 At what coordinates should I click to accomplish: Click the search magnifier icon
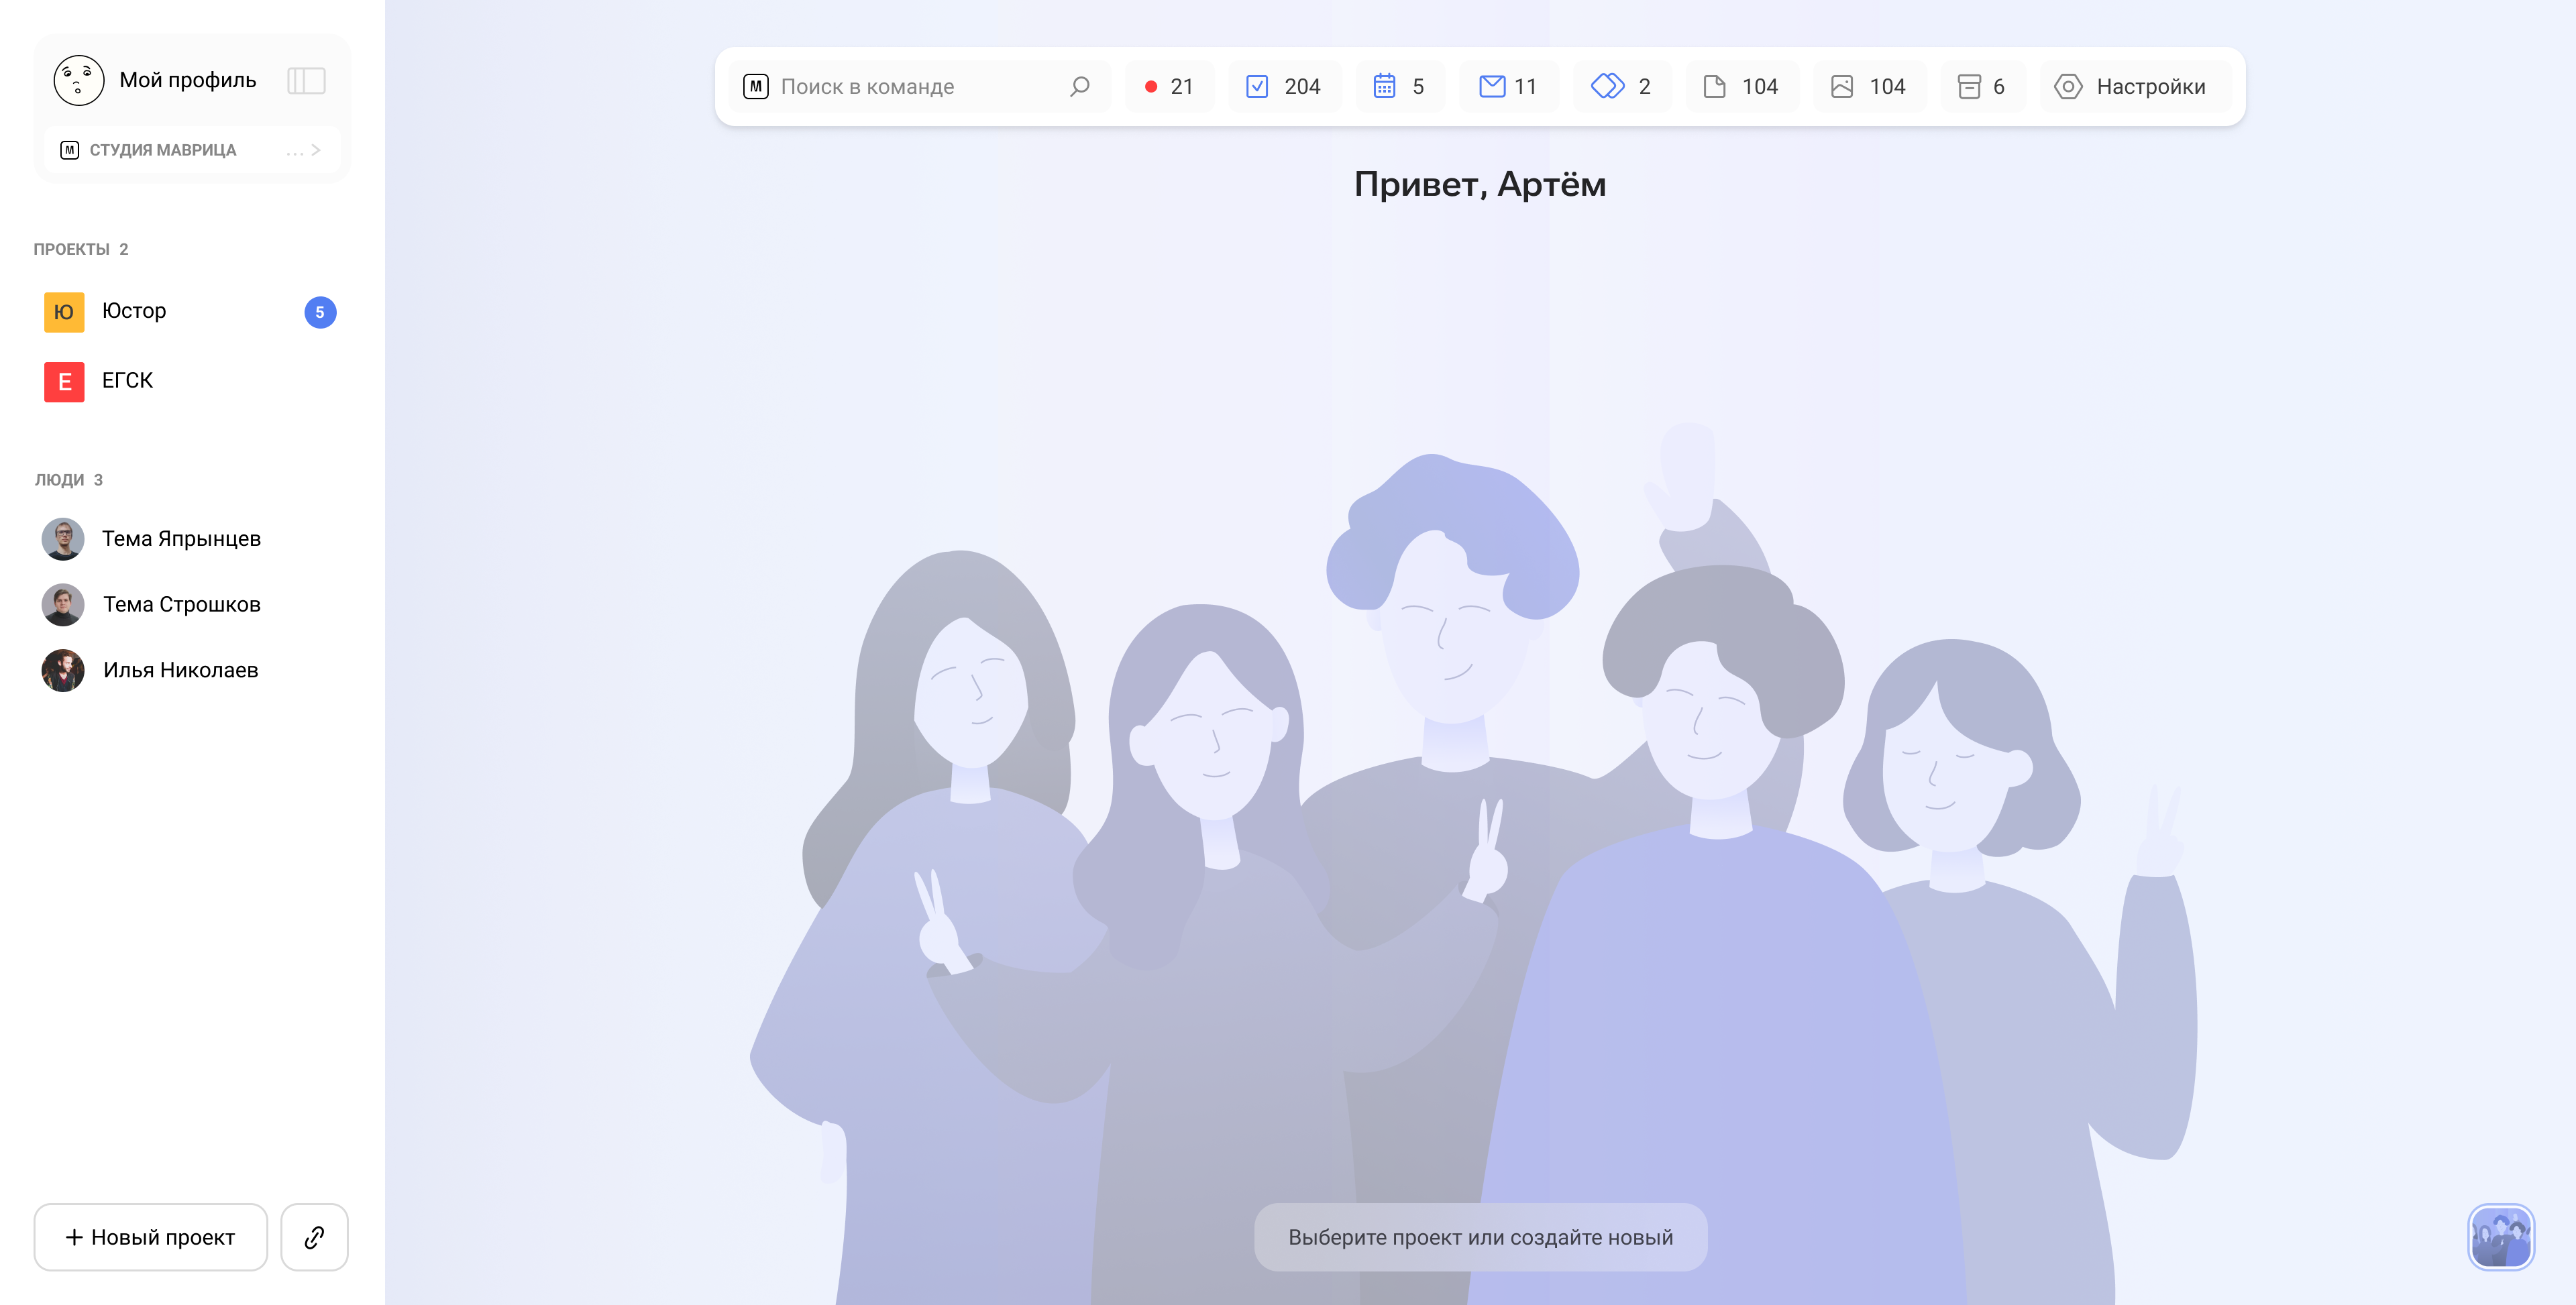click(1079, 87)
